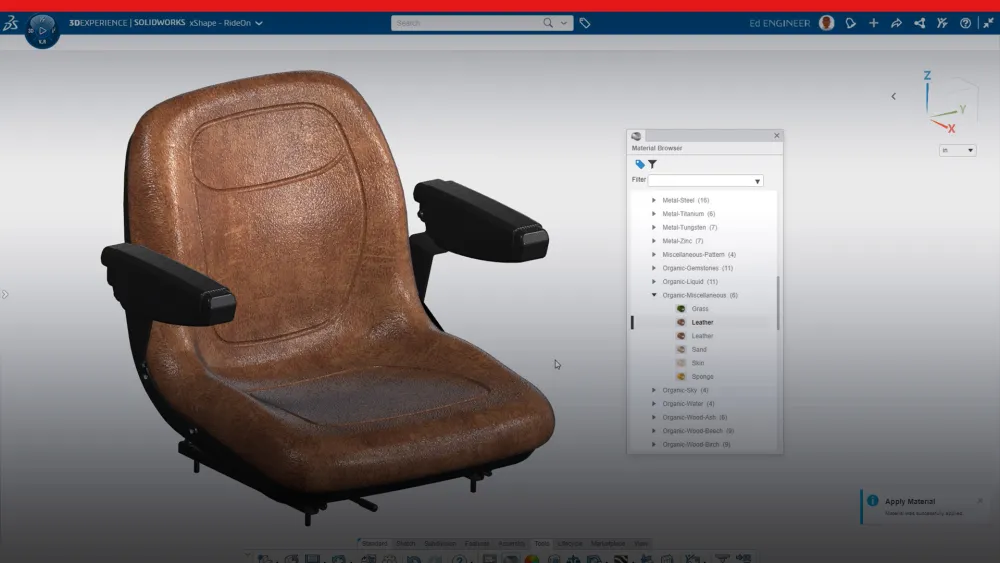1000x563 pixels.
Task: Open the Help question mark icon
Action: pyautogui.click(x=965, y=23)
